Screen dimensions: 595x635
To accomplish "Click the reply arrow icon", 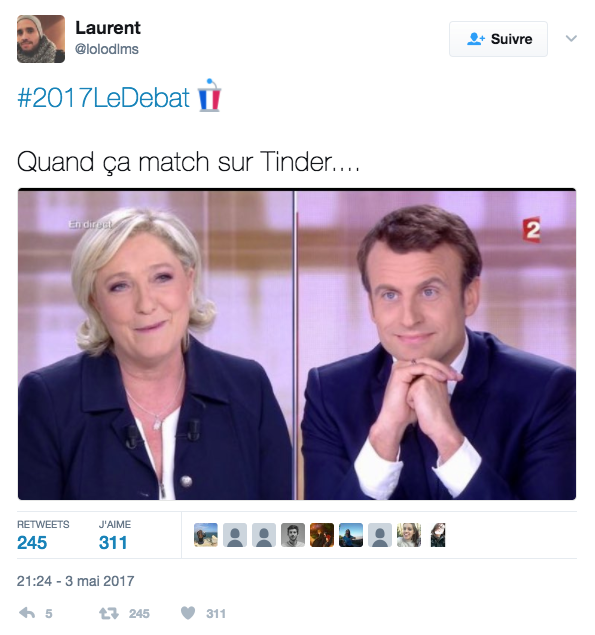I will [x=27, y=613].
